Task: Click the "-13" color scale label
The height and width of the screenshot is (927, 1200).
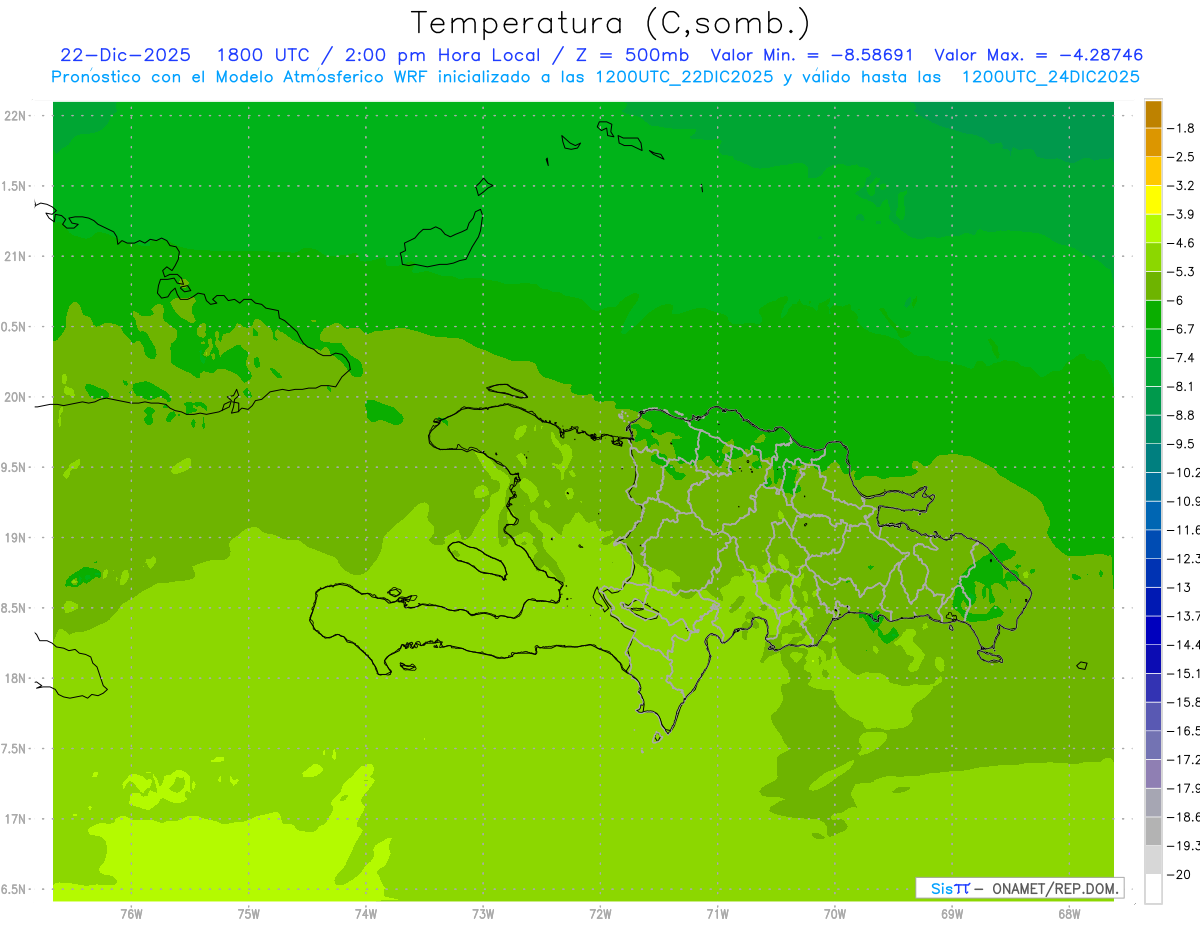Action: click(1178, 587)
